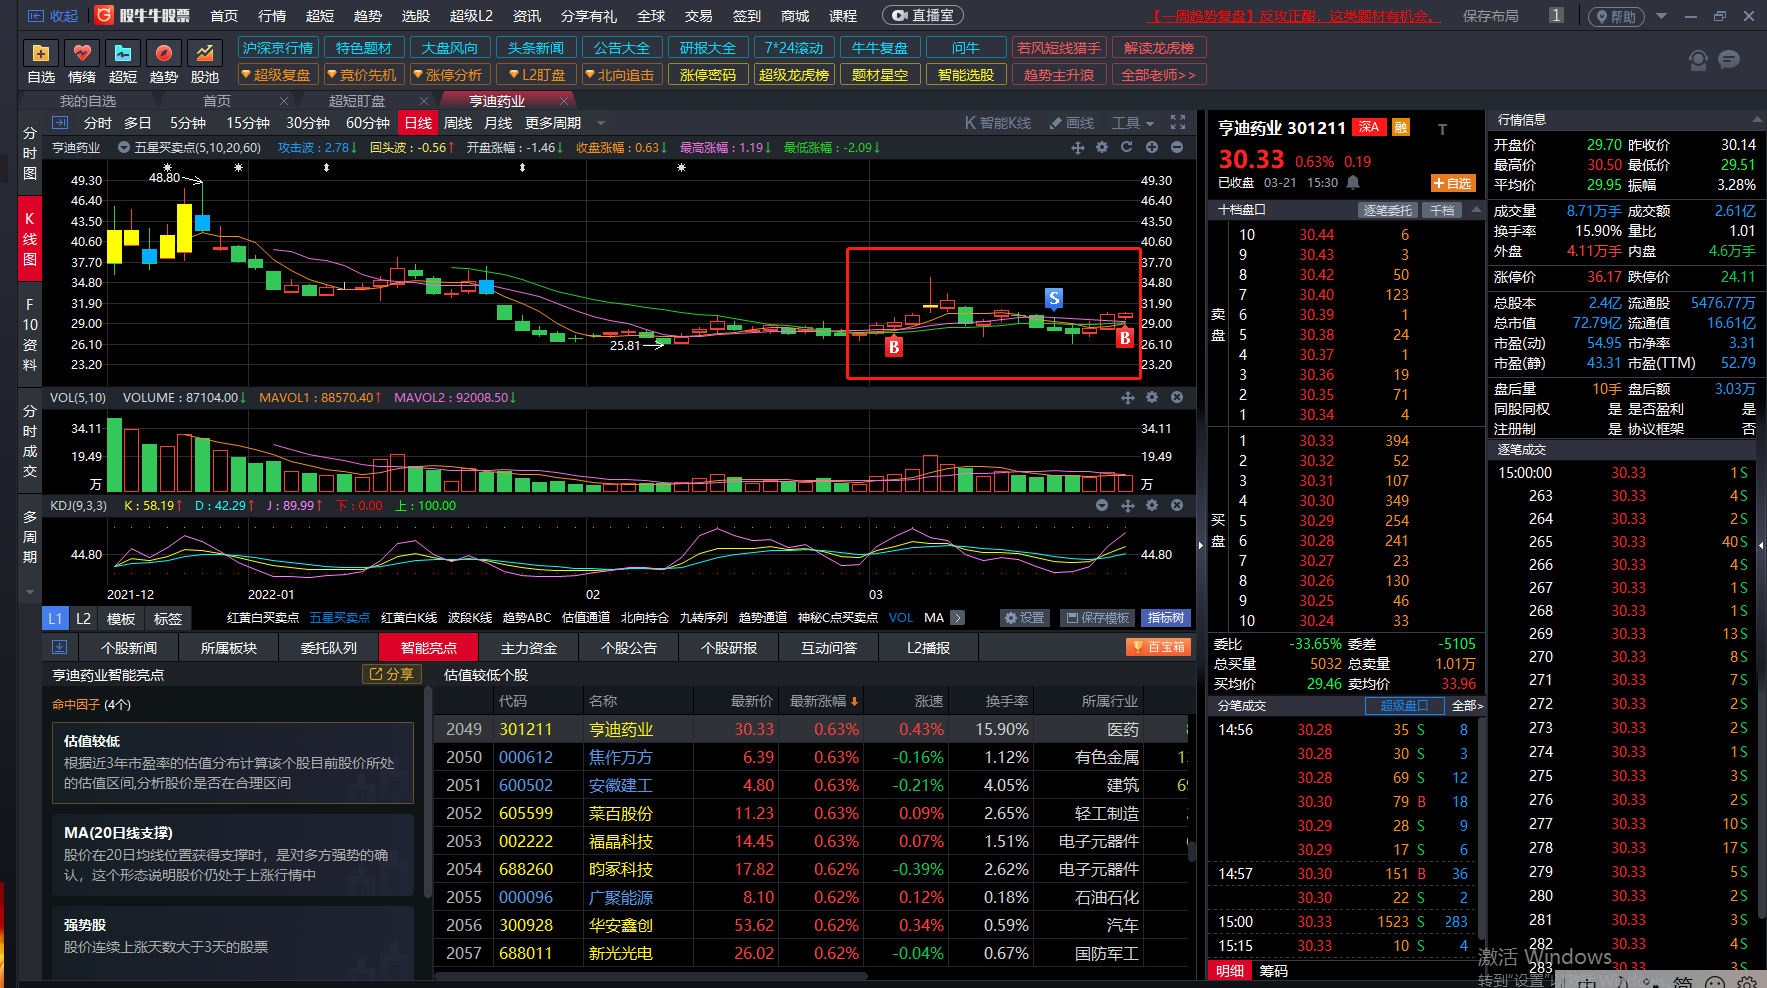Zoom out the K-line chart minus icon
This screenshot has height=988, width=1767.
(x=1177, y=147)
